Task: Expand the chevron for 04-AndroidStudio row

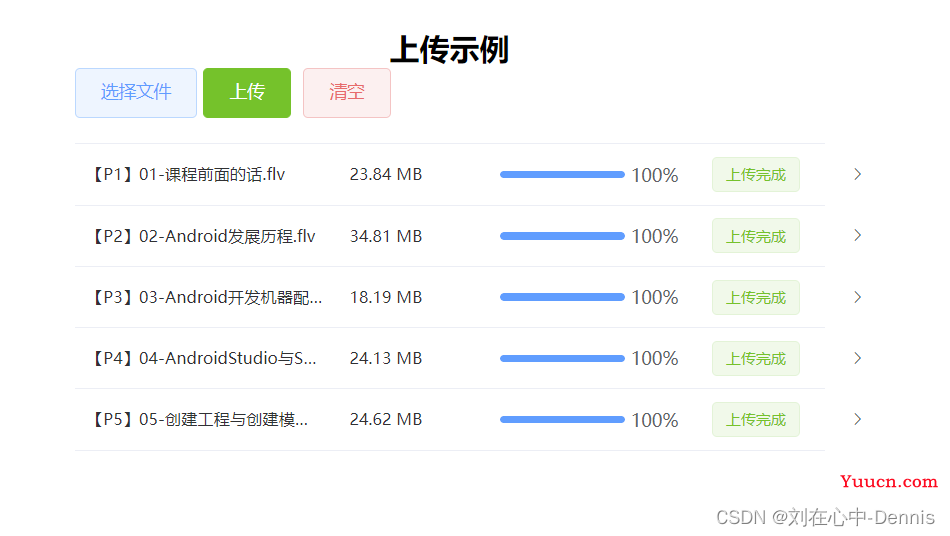Action: [857, 359]
